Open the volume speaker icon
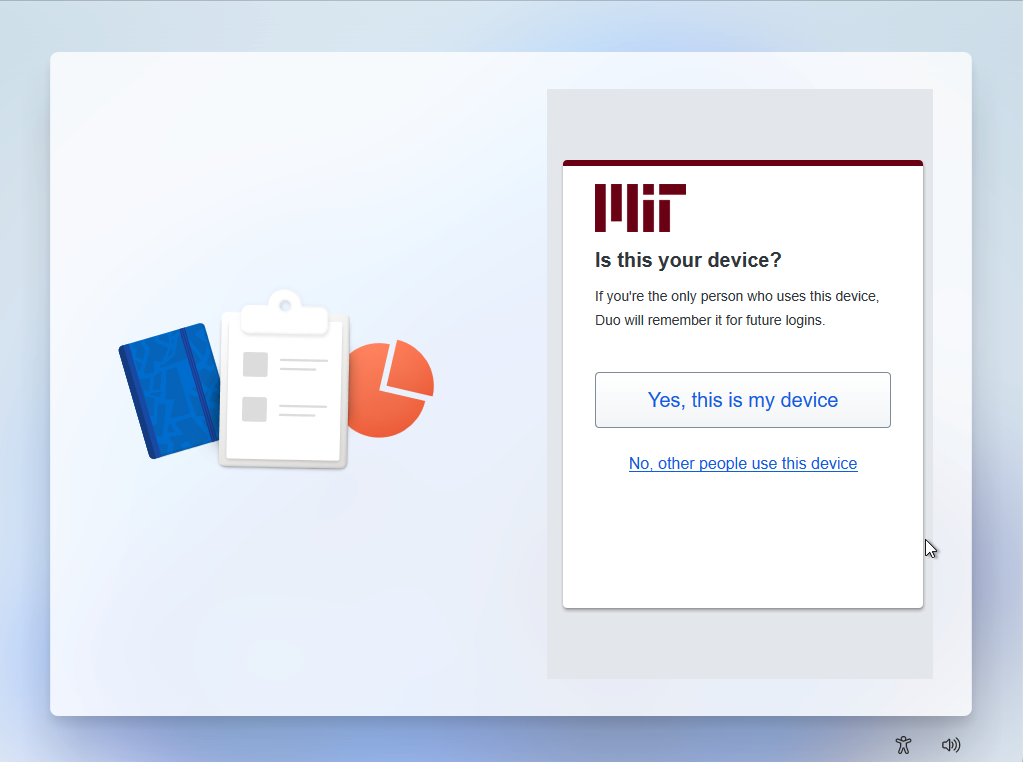1023x762 pixels. coord(951,744)
